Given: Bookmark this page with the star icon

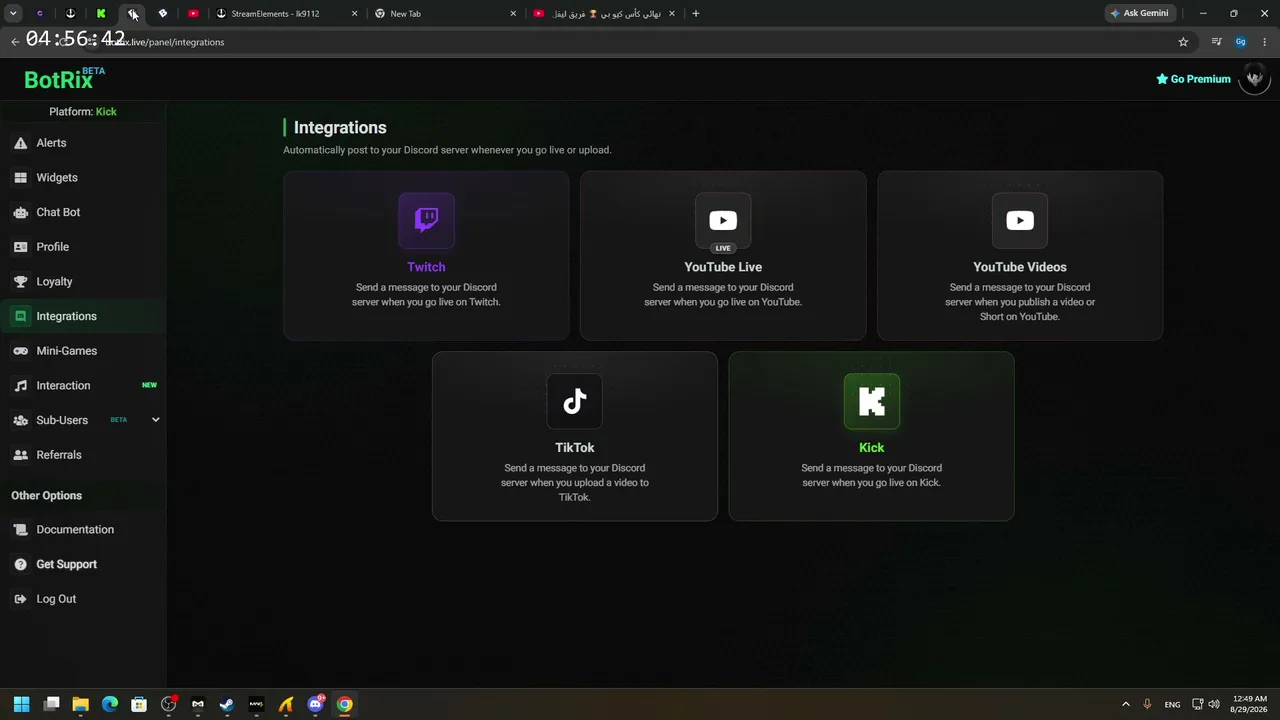Looking at the screenshot, I should point(1183,42).
